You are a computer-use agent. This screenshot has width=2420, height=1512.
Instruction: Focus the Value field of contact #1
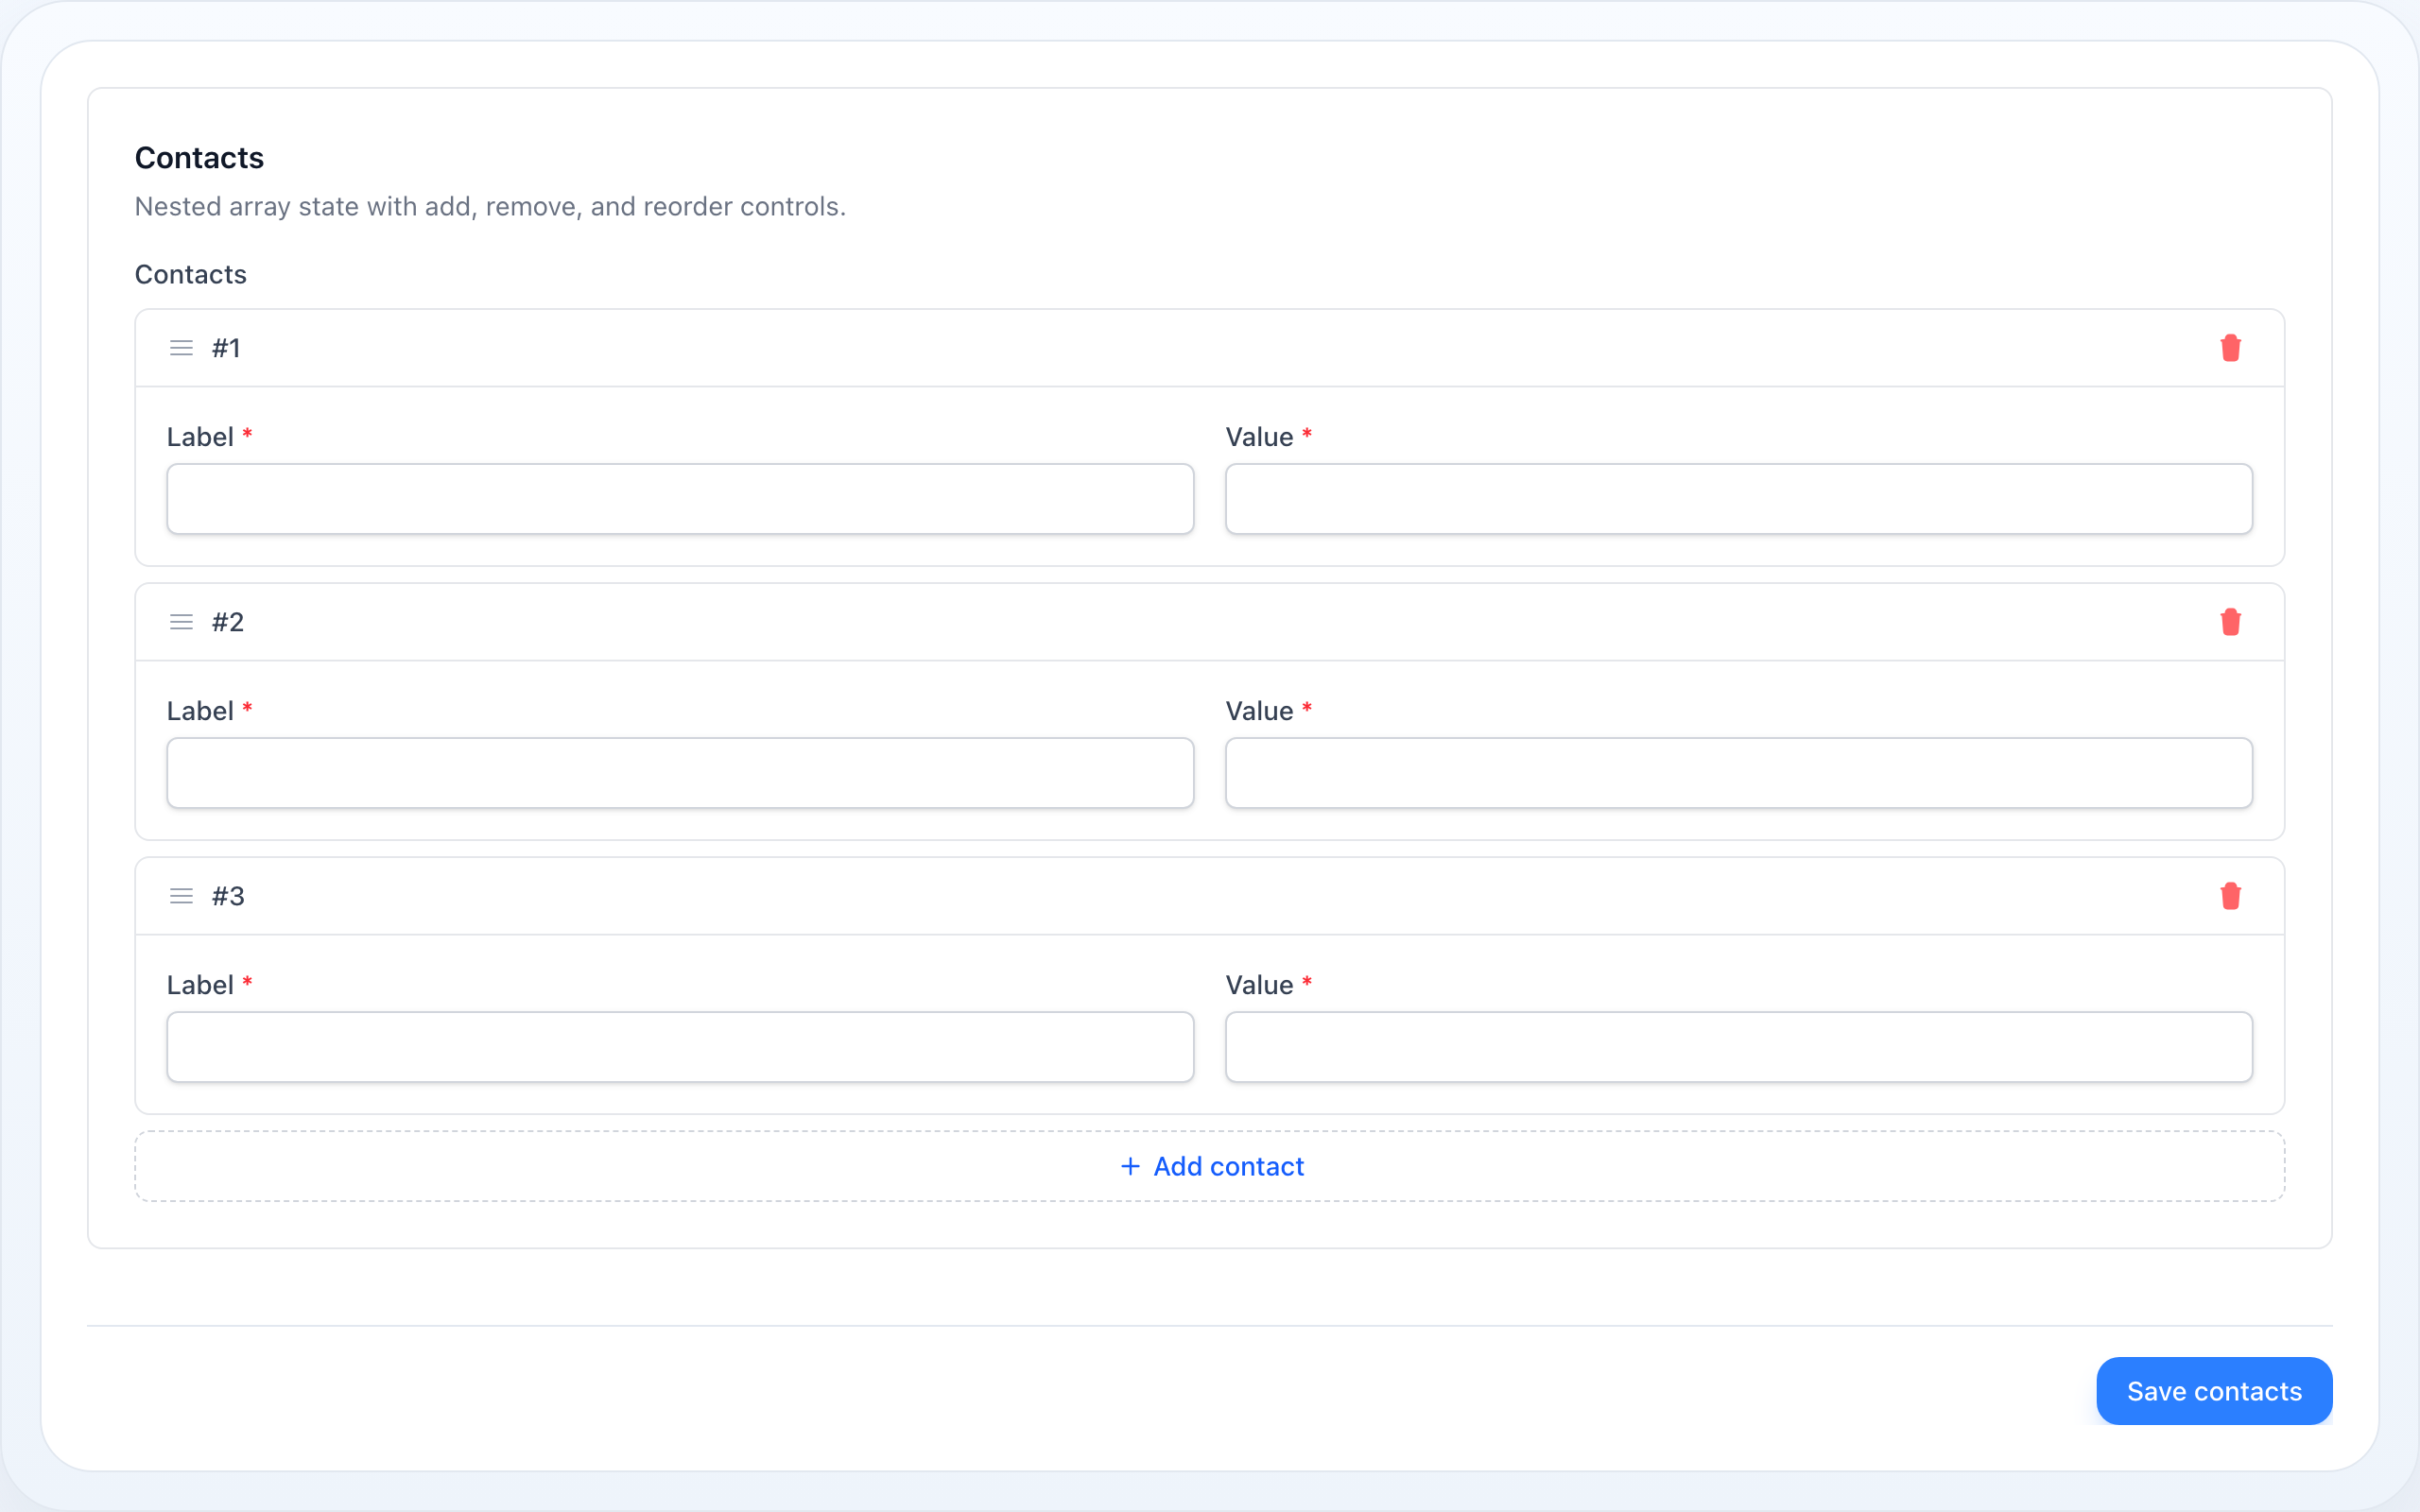[x=1739, y=499]
